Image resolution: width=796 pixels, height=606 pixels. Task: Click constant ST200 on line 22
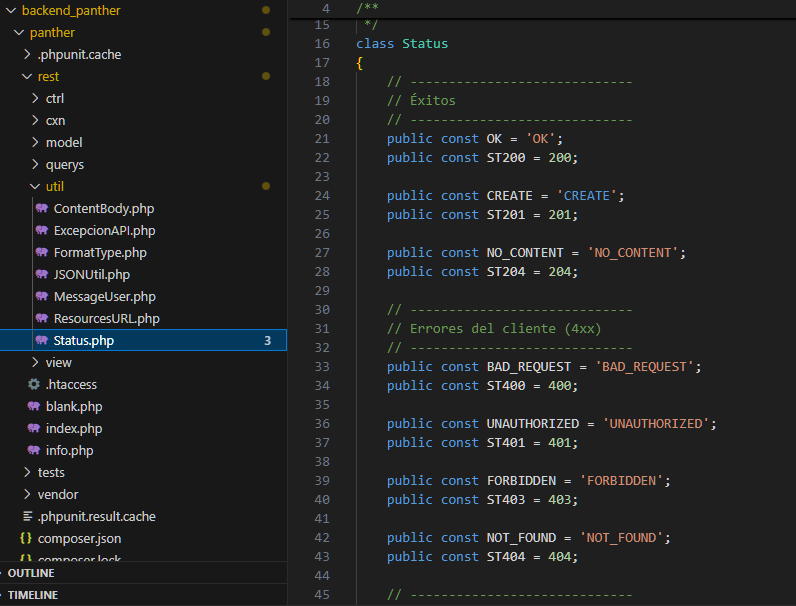506,158
